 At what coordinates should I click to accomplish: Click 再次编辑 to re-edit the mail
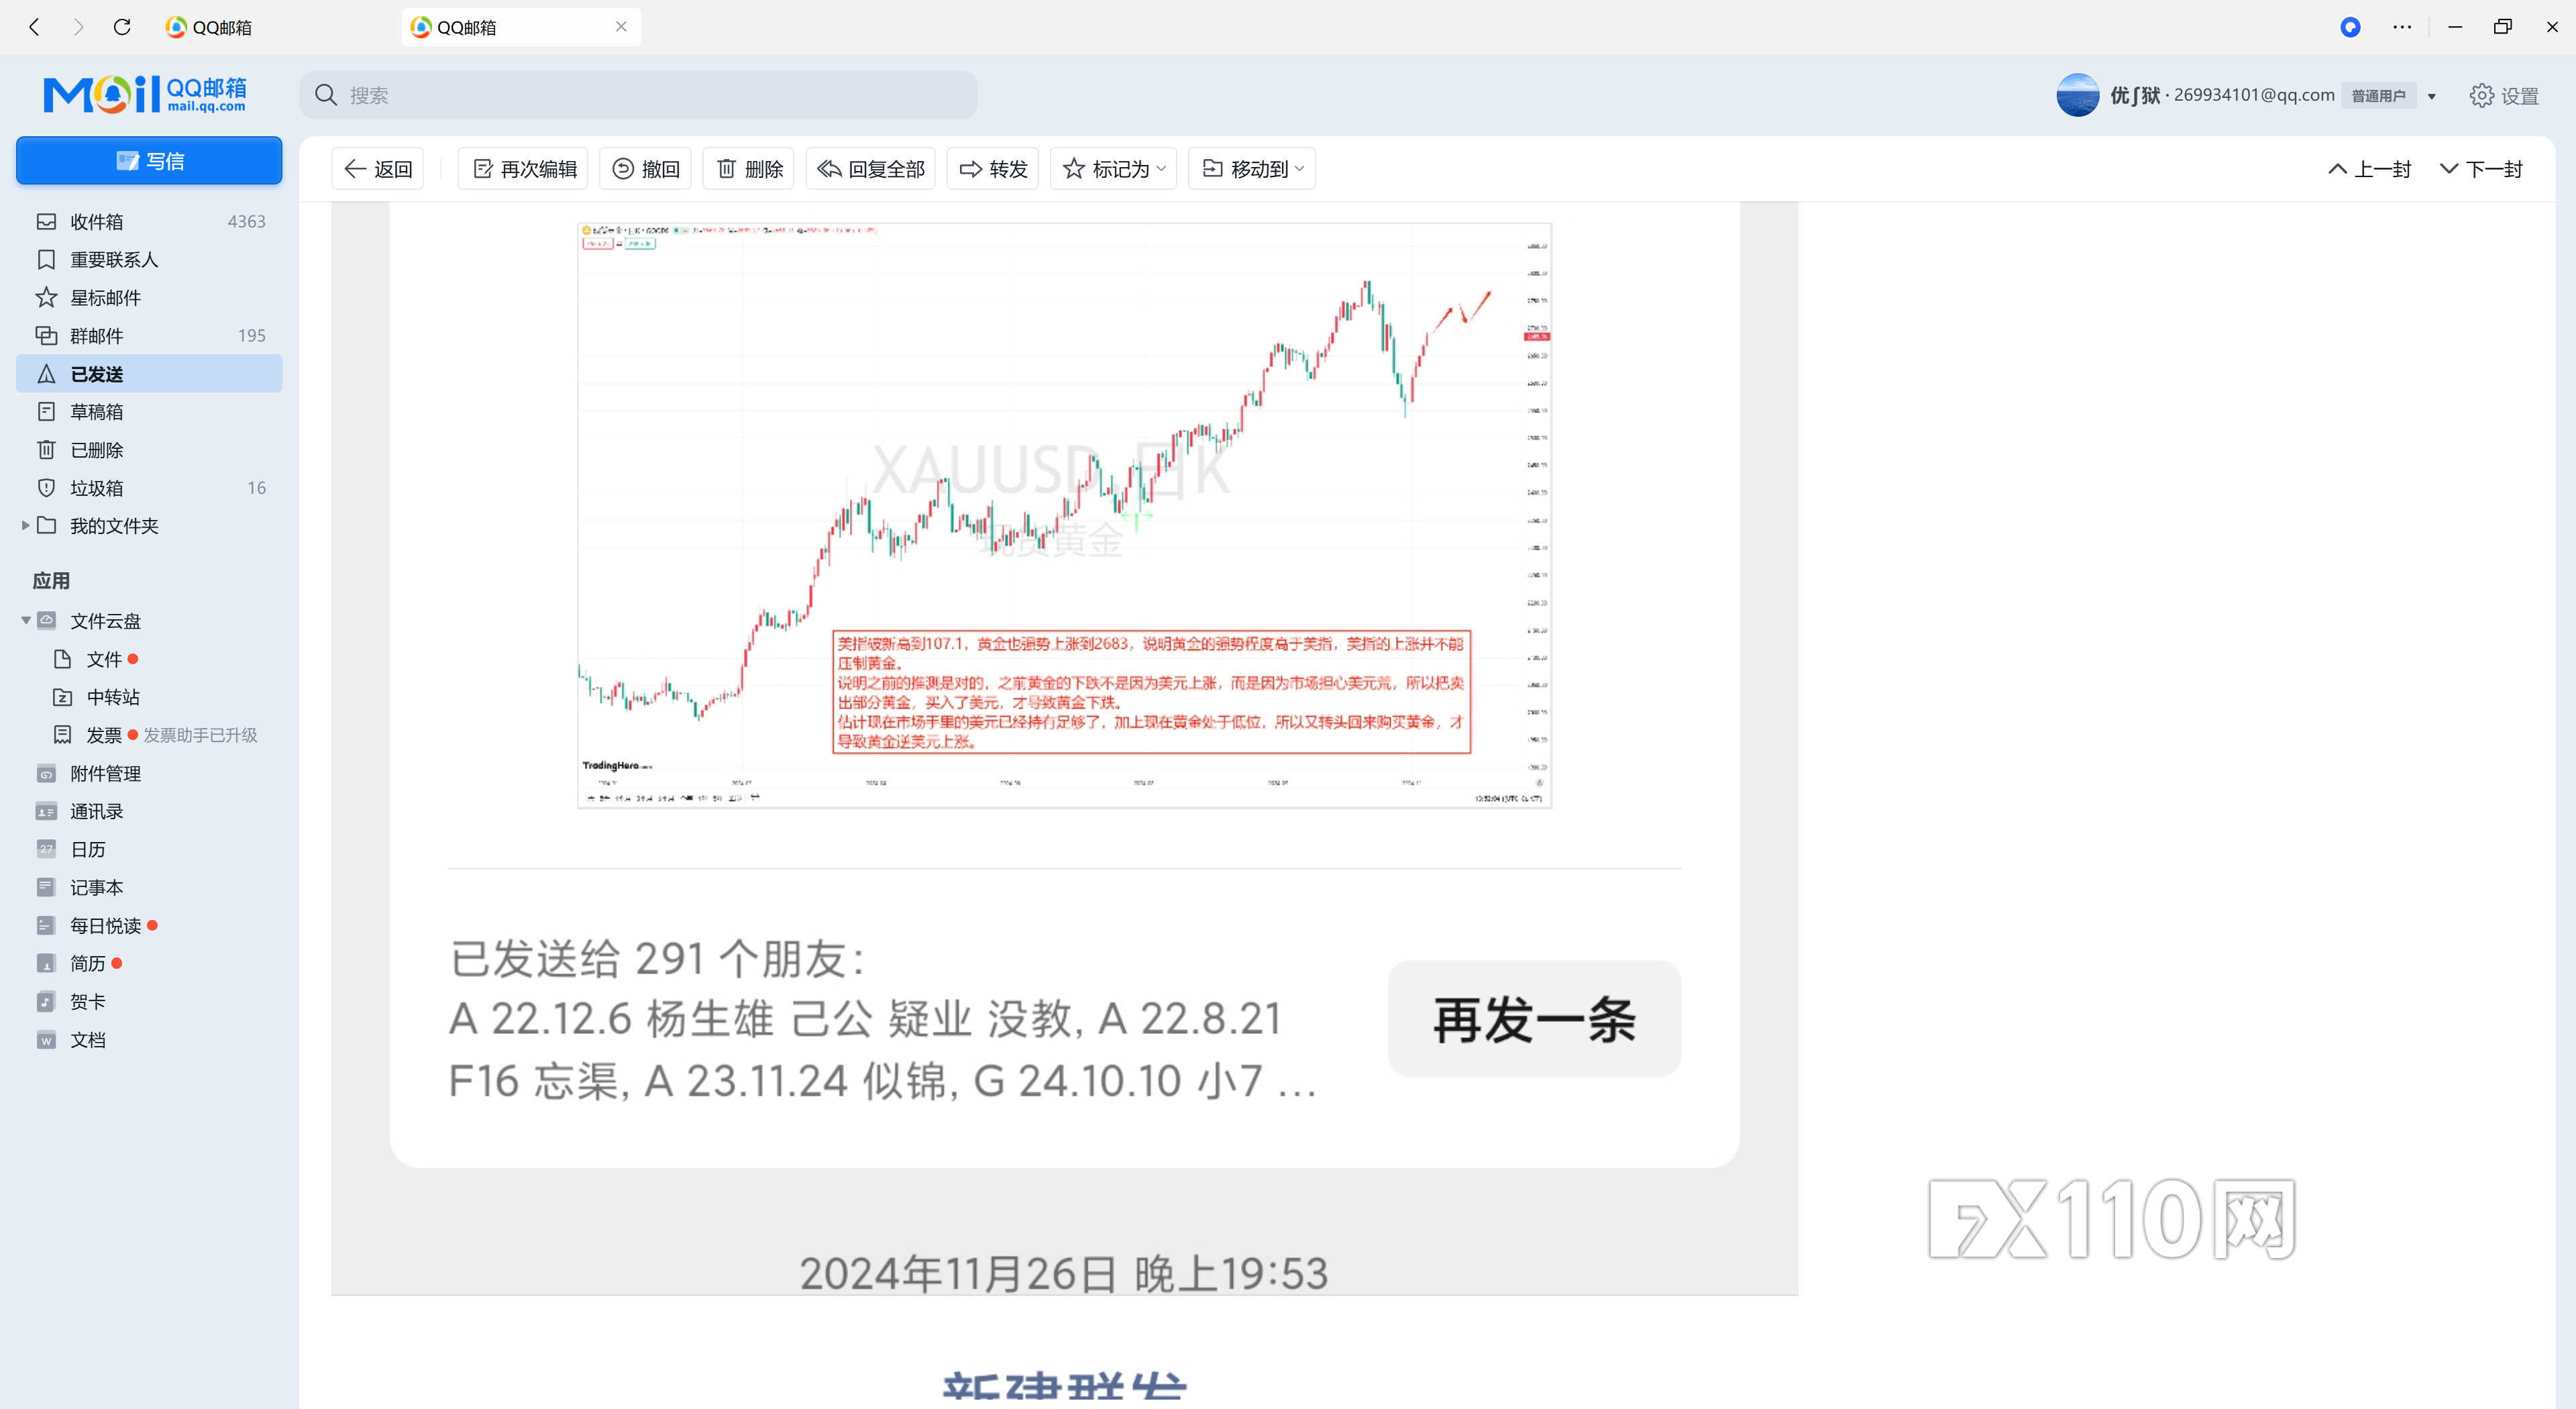524,169
